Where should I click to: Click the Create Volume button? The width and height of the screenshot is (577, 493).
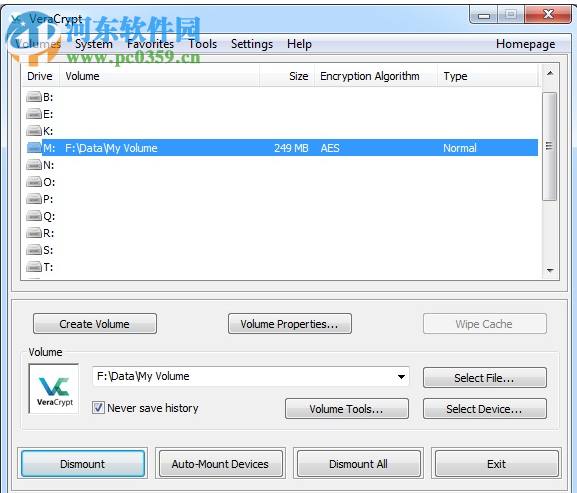tap(95, 324)
